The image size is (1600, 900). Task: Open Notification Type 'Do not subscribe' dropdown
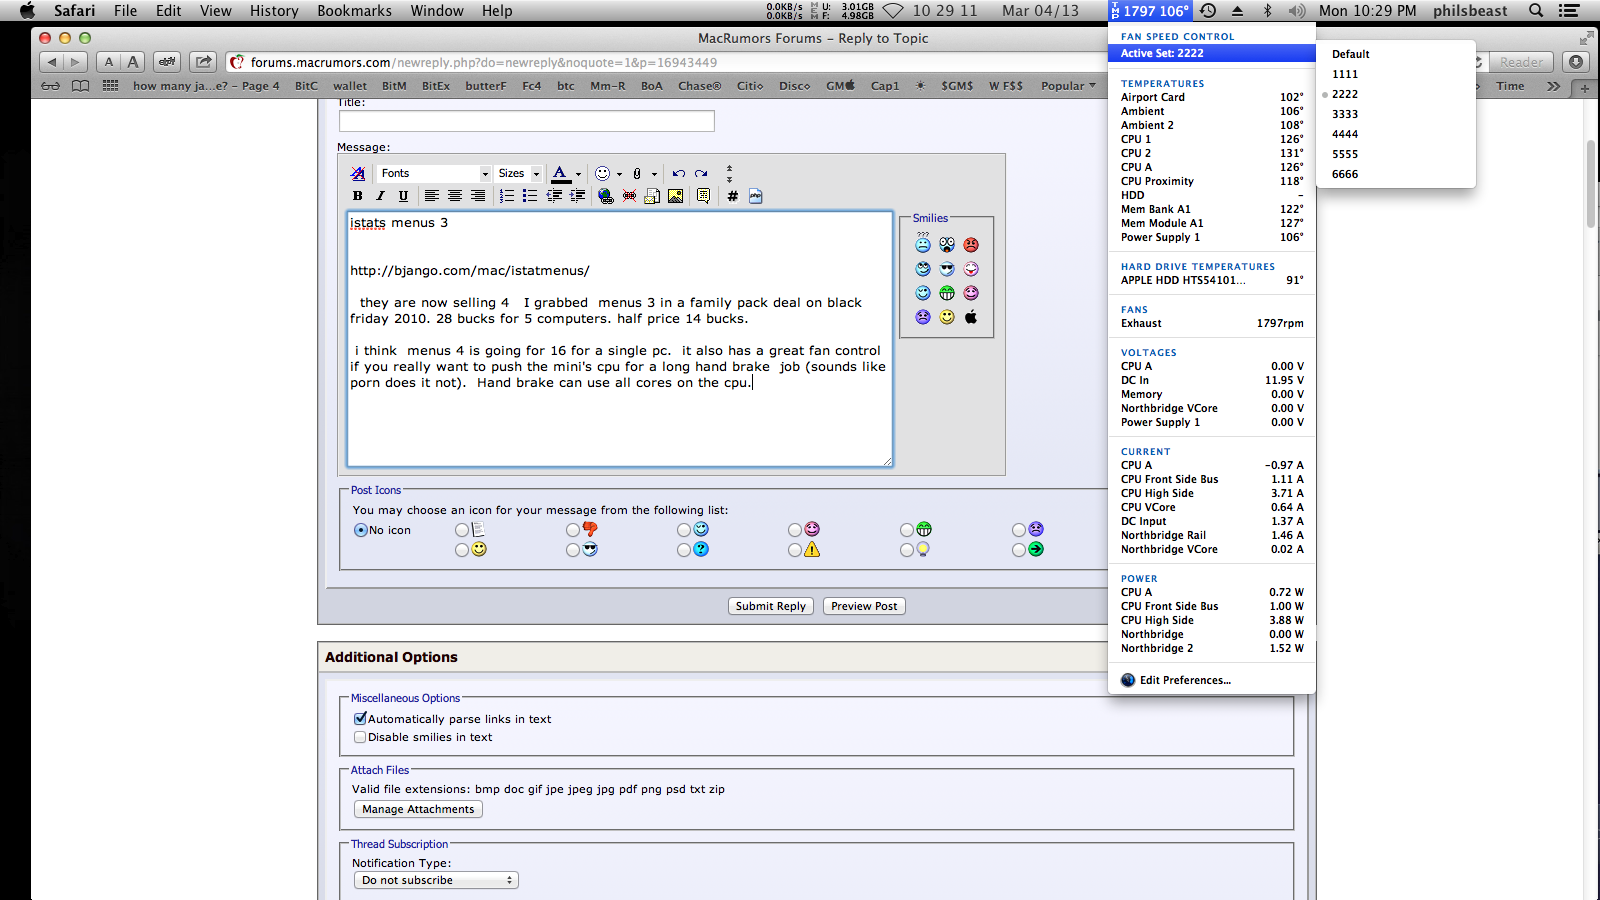coord(436,880)
